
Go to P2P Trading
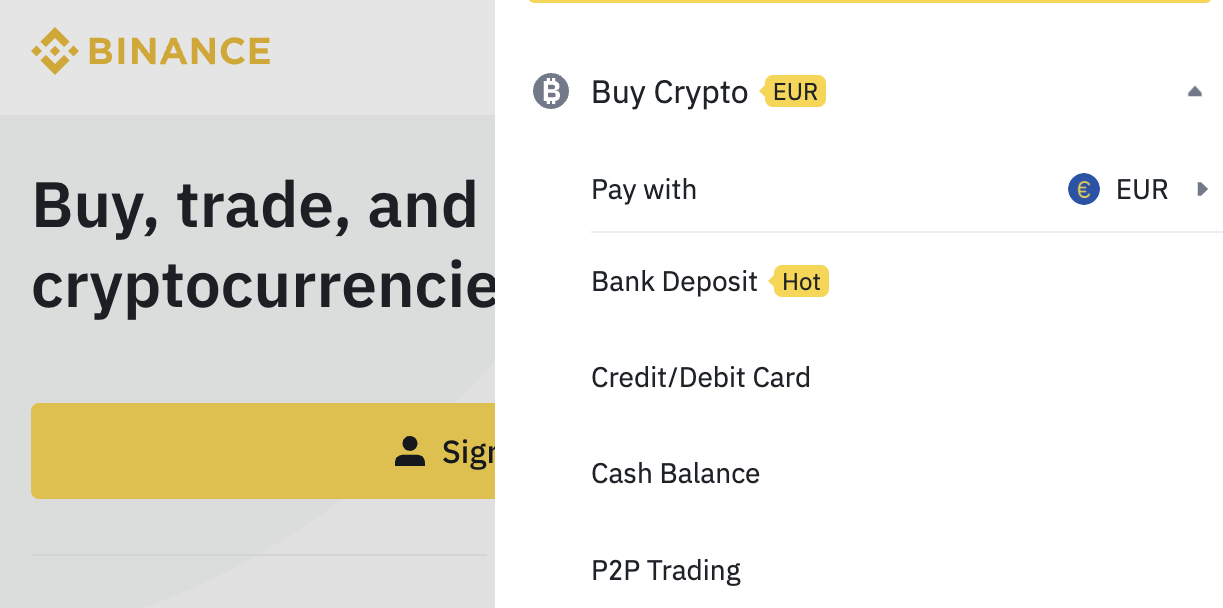pyautogui.click(x=666, y=570)
